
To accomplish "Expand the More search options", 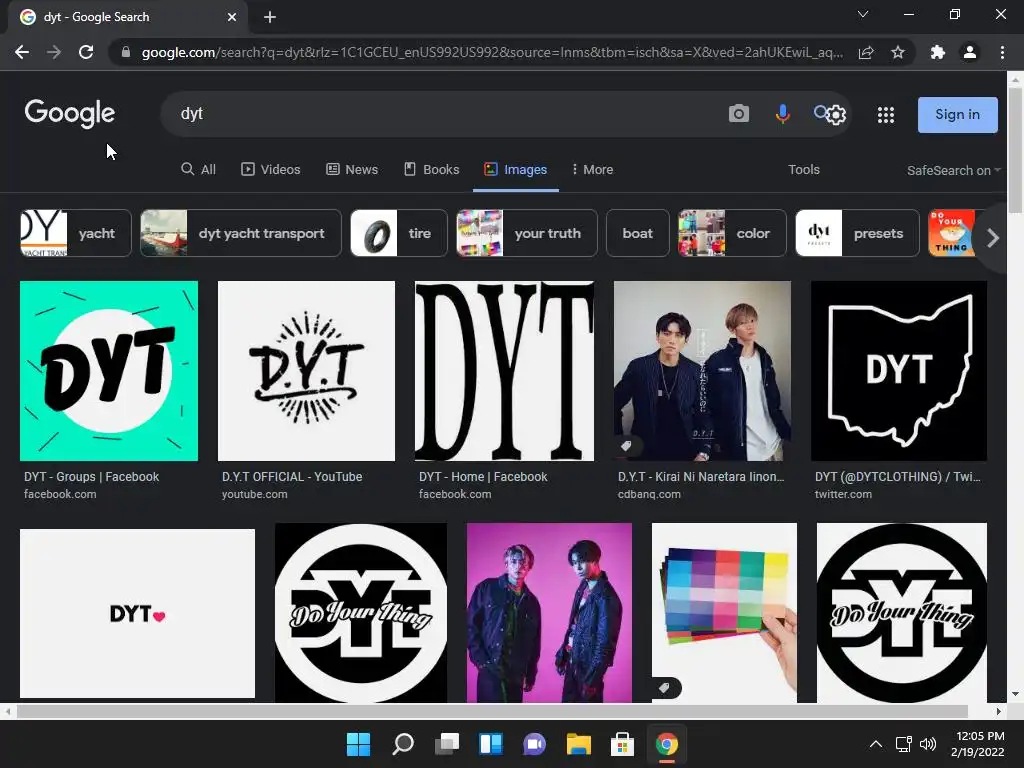I will 592,169.
